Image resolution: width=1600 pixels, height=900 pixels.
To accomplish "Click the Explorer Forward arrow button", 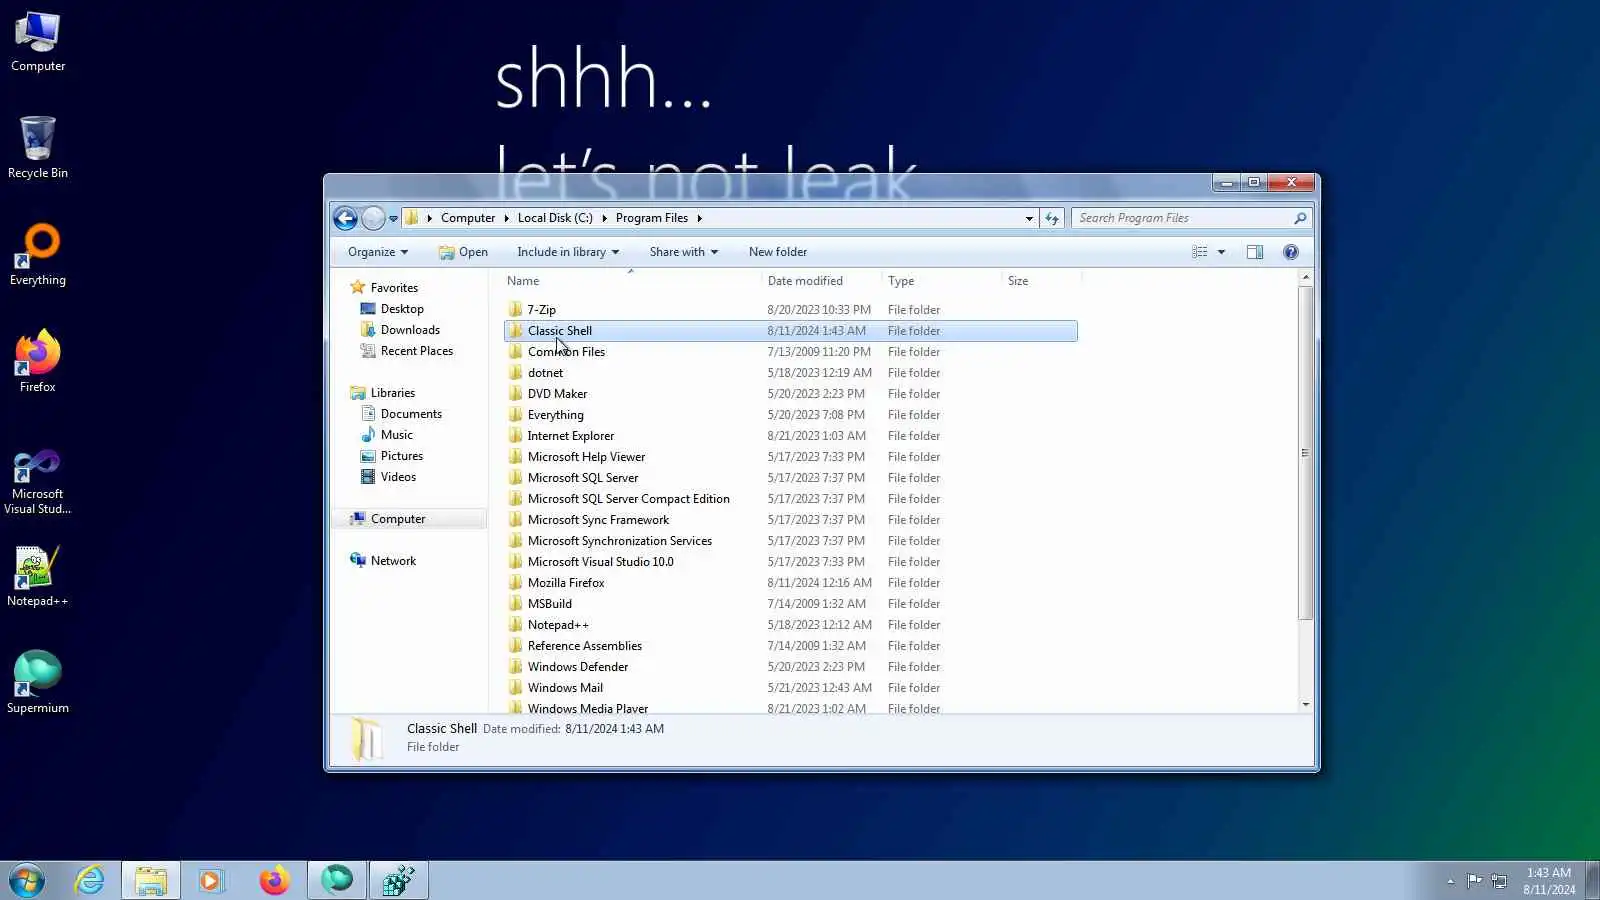I will pyautogui.click(x=373, y=218).
